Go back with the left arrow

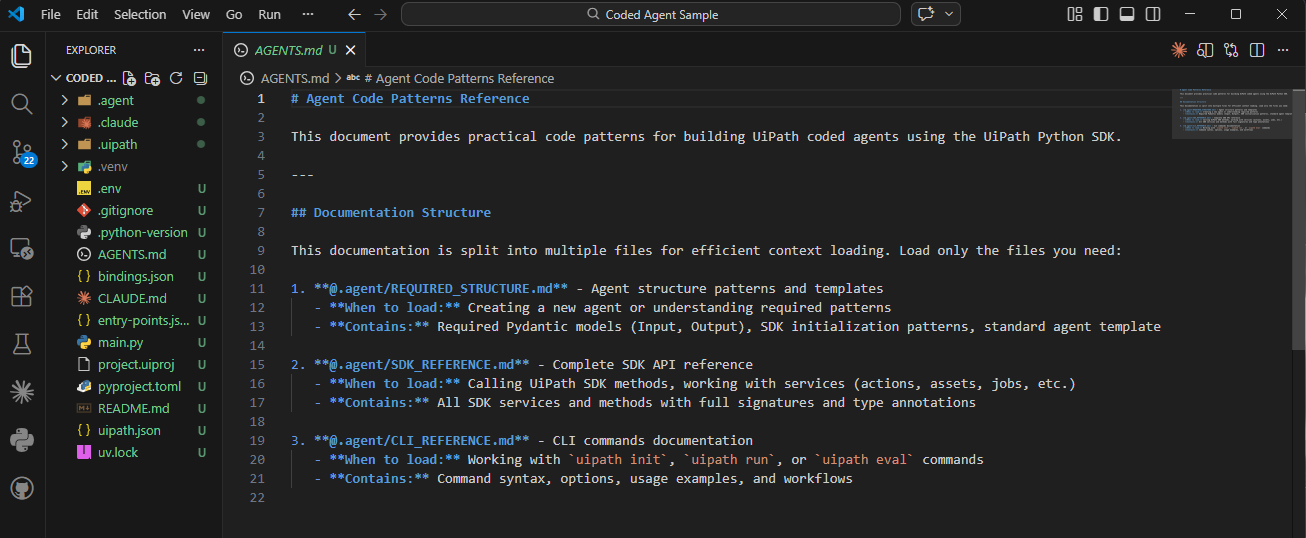click(354, 14)
